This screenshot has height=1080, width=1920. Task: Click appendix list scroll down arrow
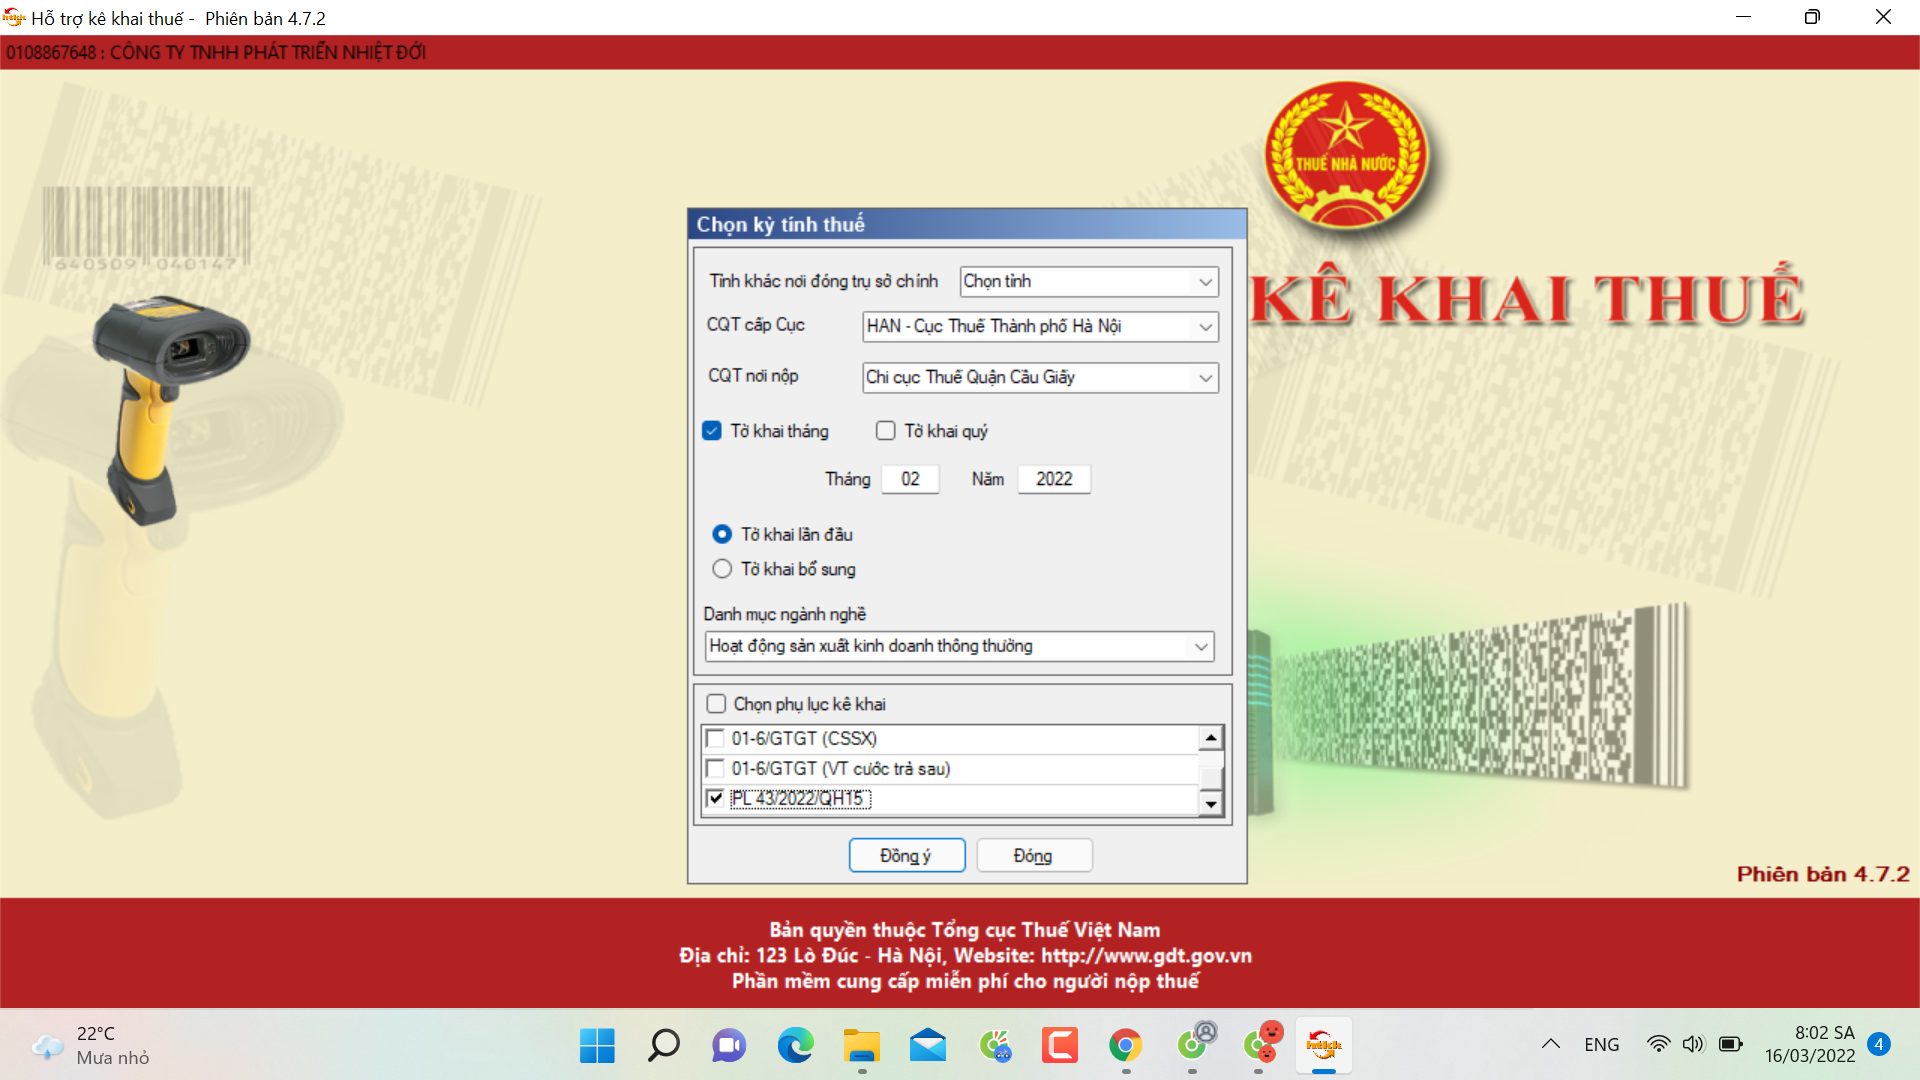(x=1211, y=804)
